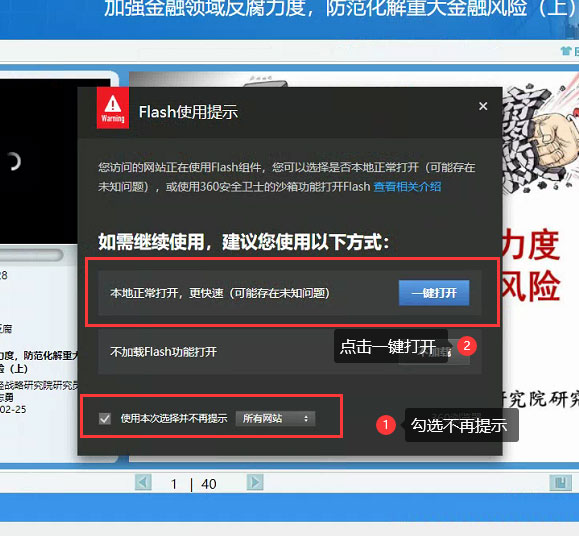Toggle the 使用本次选择并不再提示 checkbox
Viewport: 579px width, 536px height.
[x=105, y=419]
